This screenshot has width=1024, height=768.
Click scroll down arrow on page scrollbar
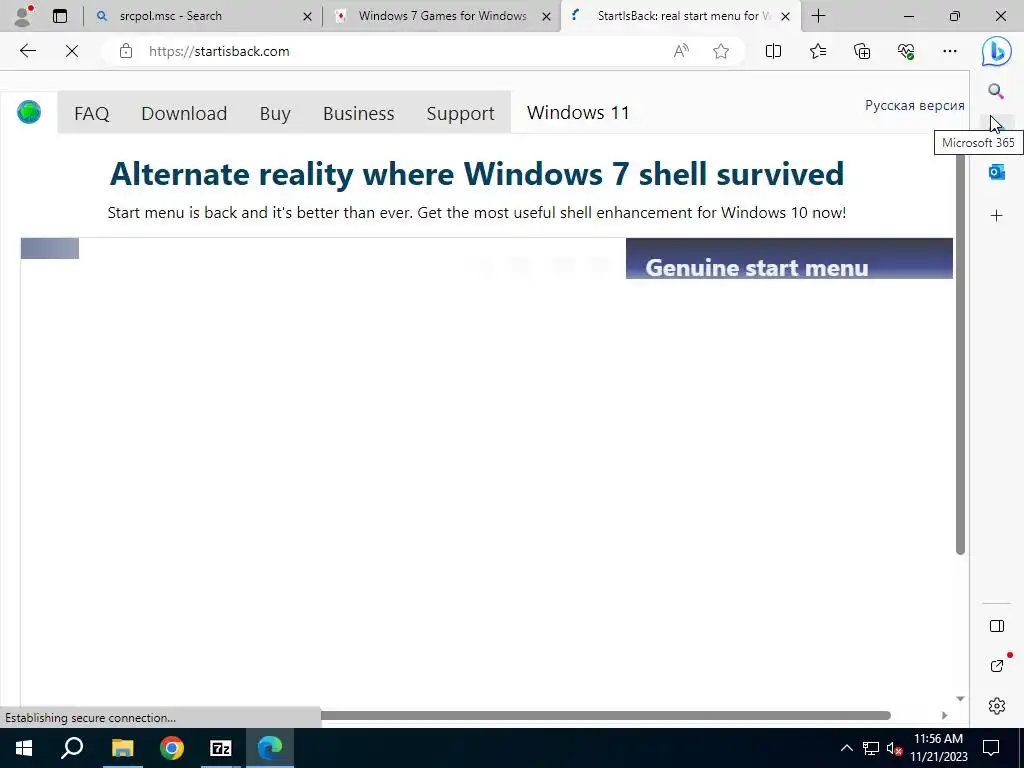pyautogui.click(x=960, y=699)
